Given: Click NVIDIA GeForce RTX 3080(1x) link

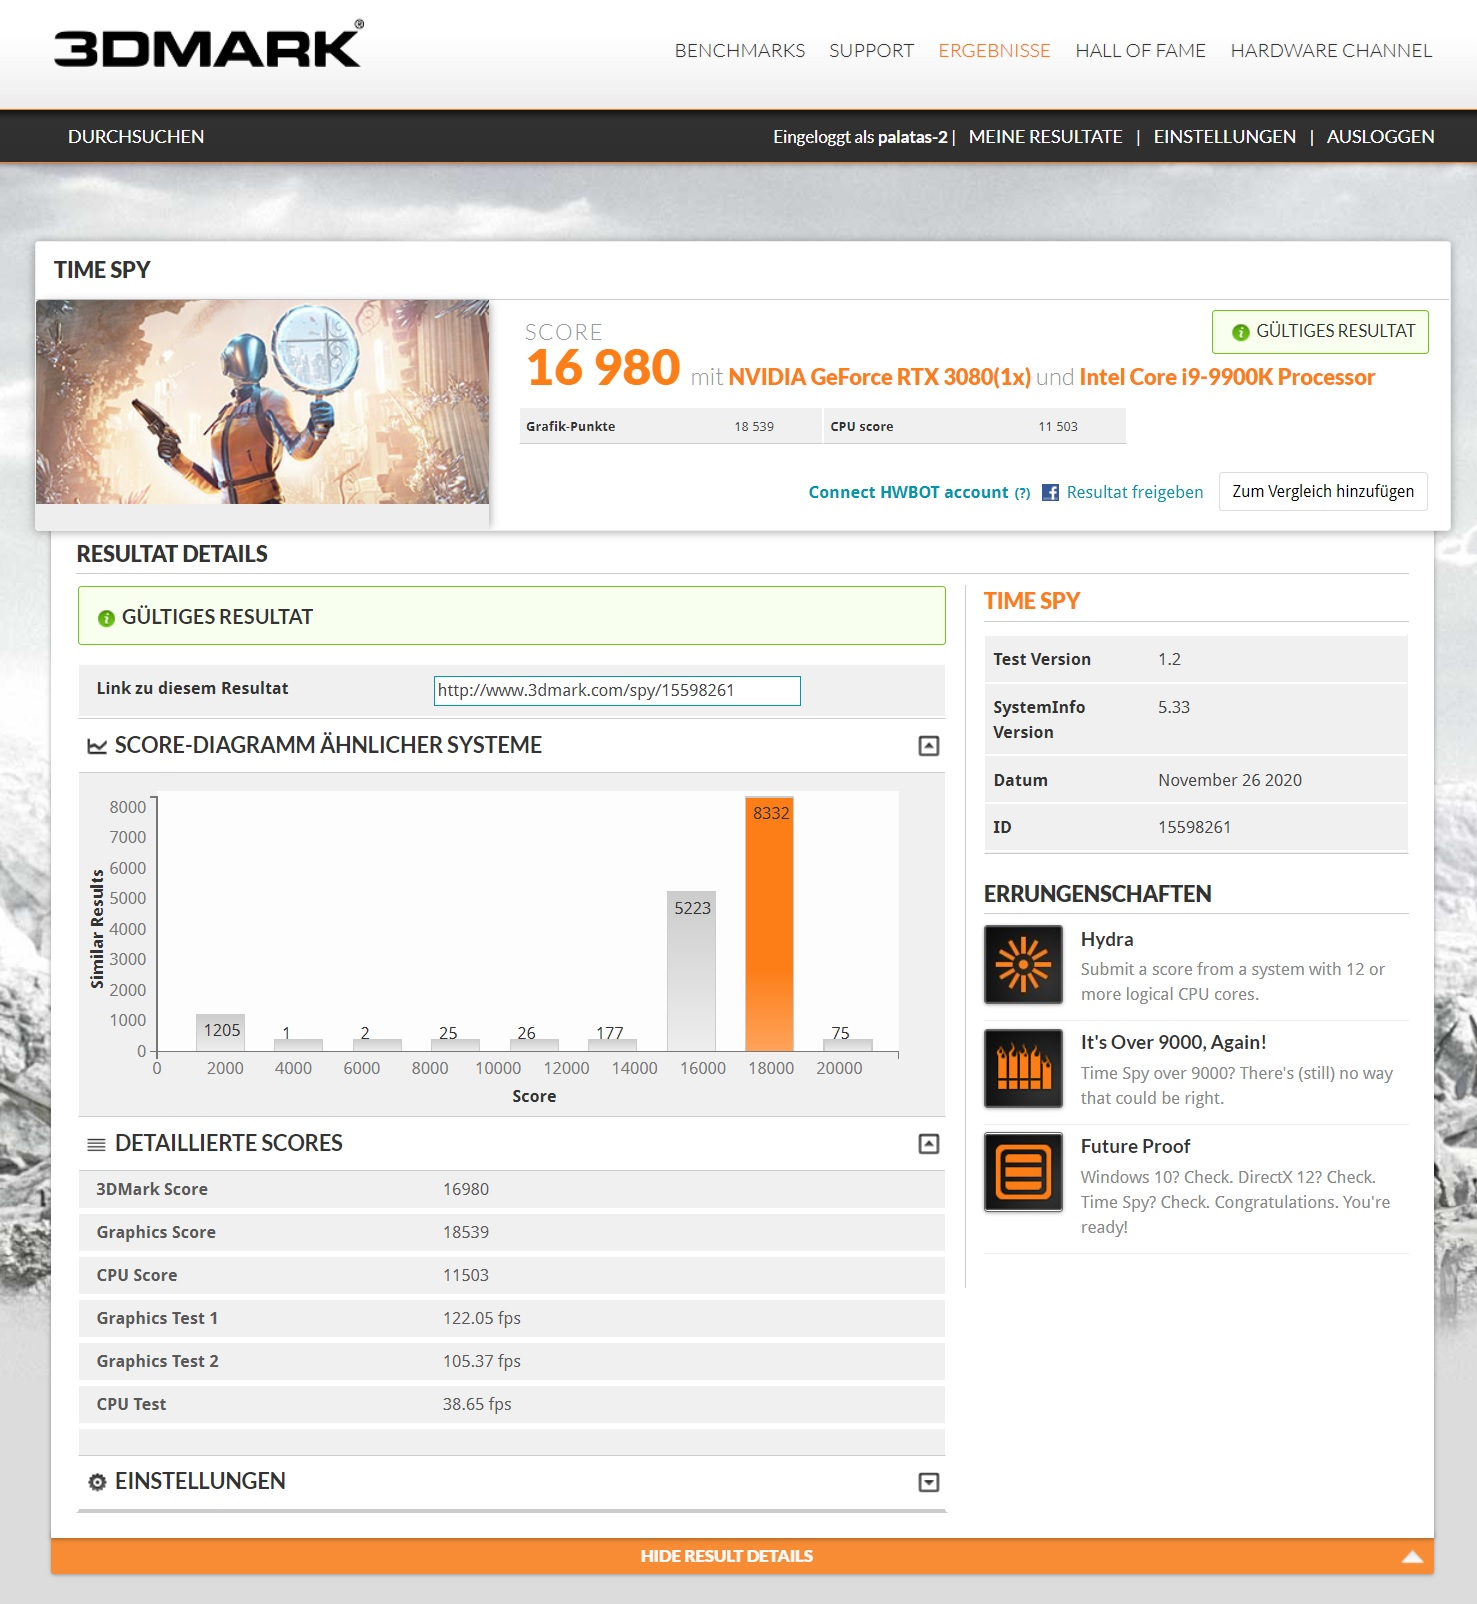Looking at the screenshot, I should [x=879, y=377].
